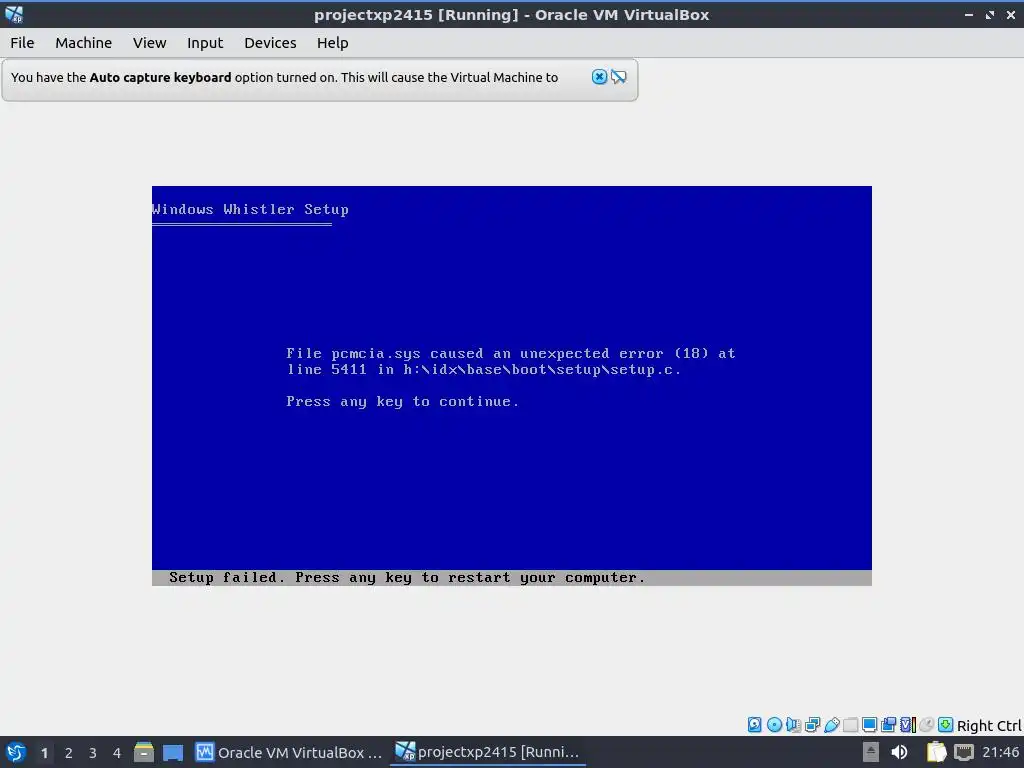Open the Machine menu
This screenshot has width=1024, height=768.
point(83,43)
